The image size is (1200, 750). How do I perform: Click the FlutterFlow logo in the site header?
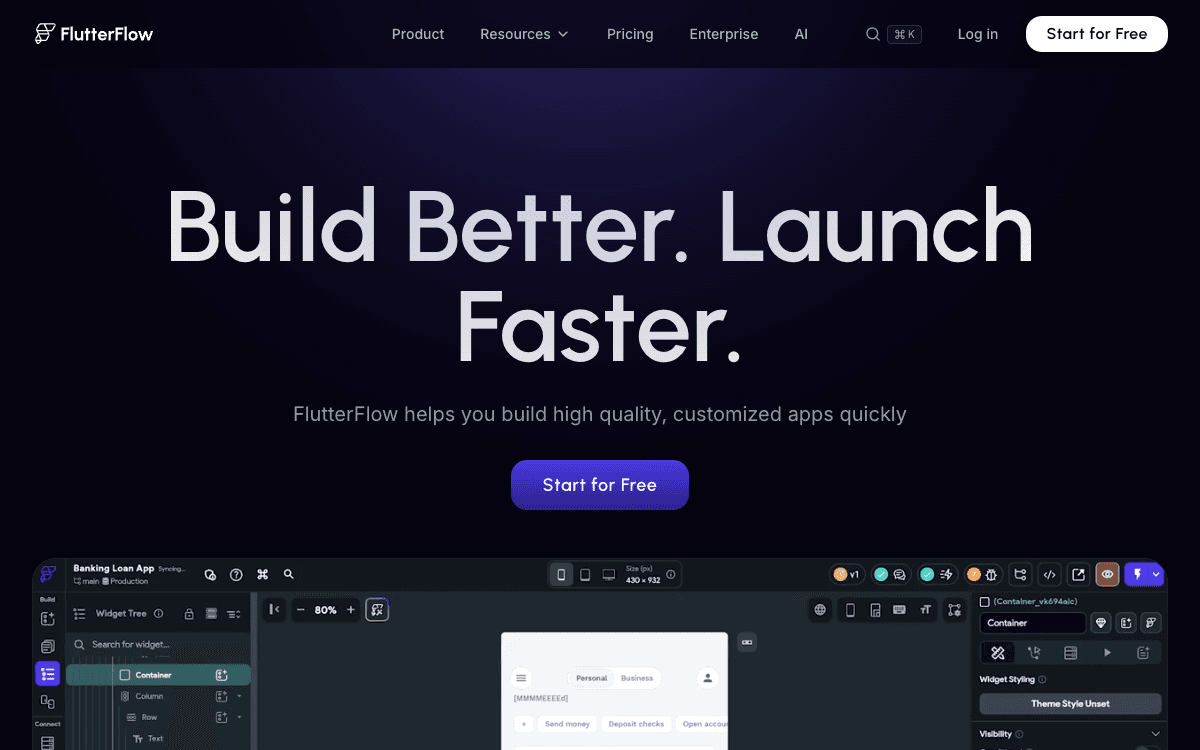94,34
